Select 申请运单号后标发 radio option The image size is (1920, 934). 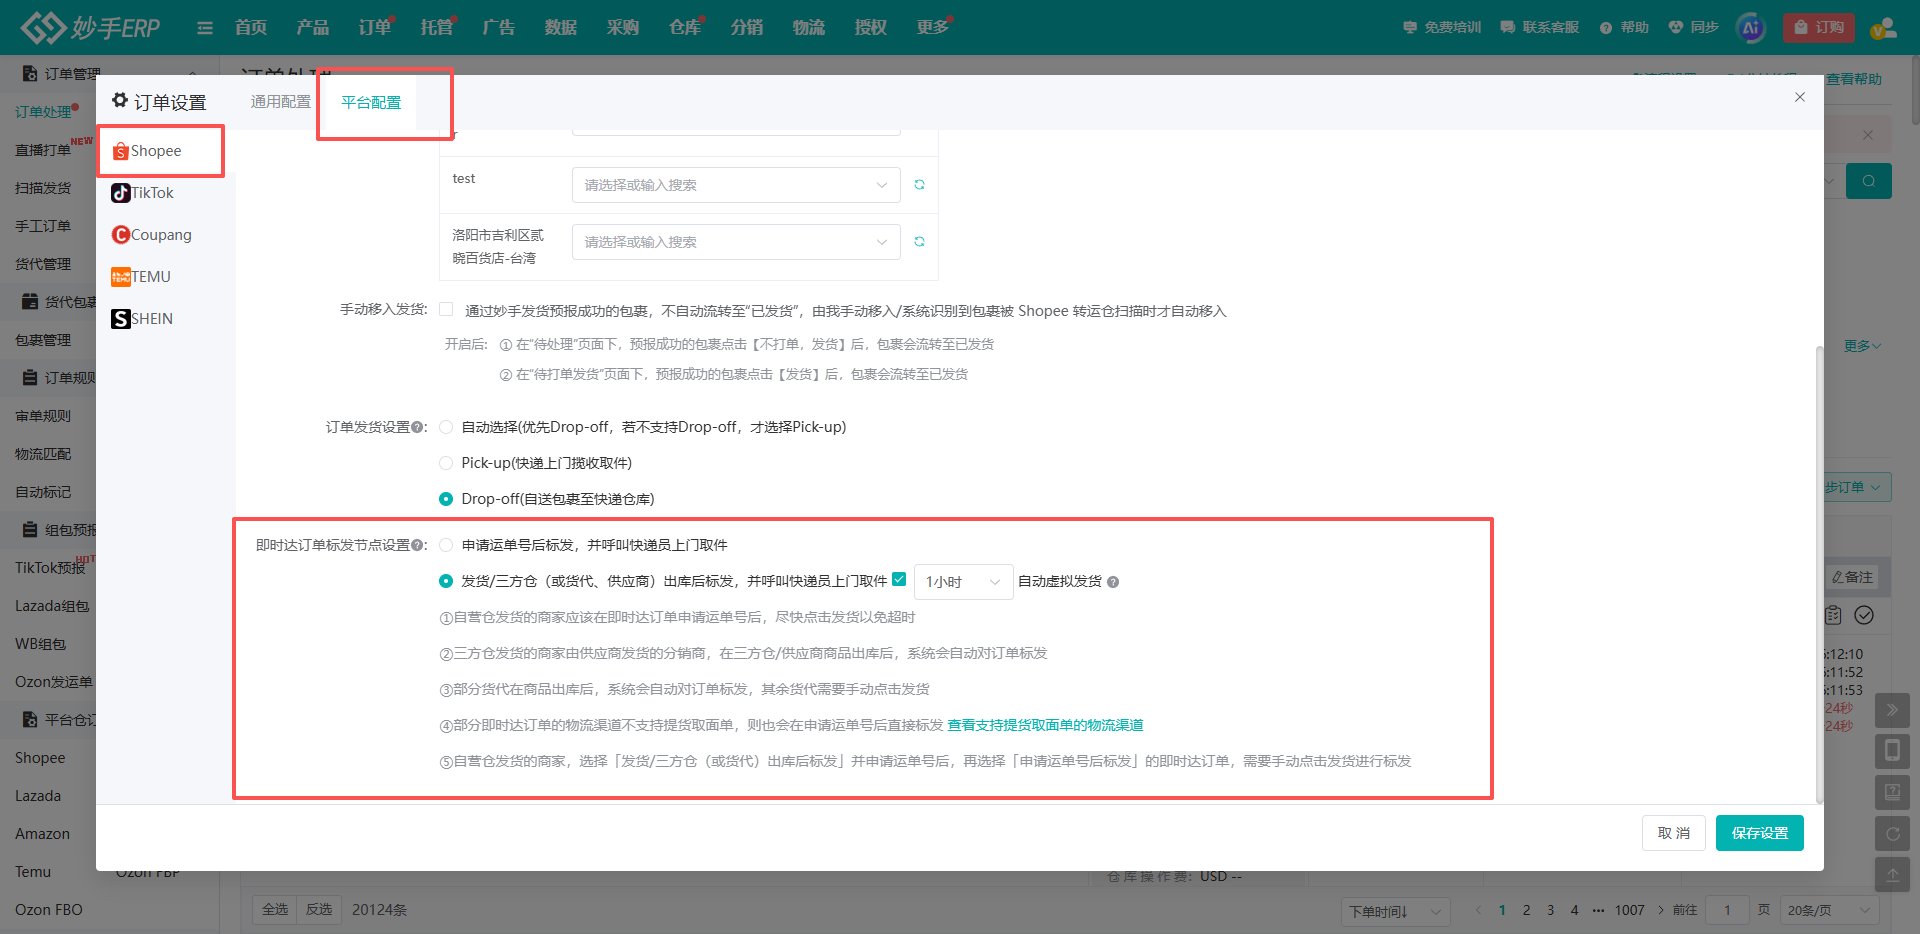[446, 545]
